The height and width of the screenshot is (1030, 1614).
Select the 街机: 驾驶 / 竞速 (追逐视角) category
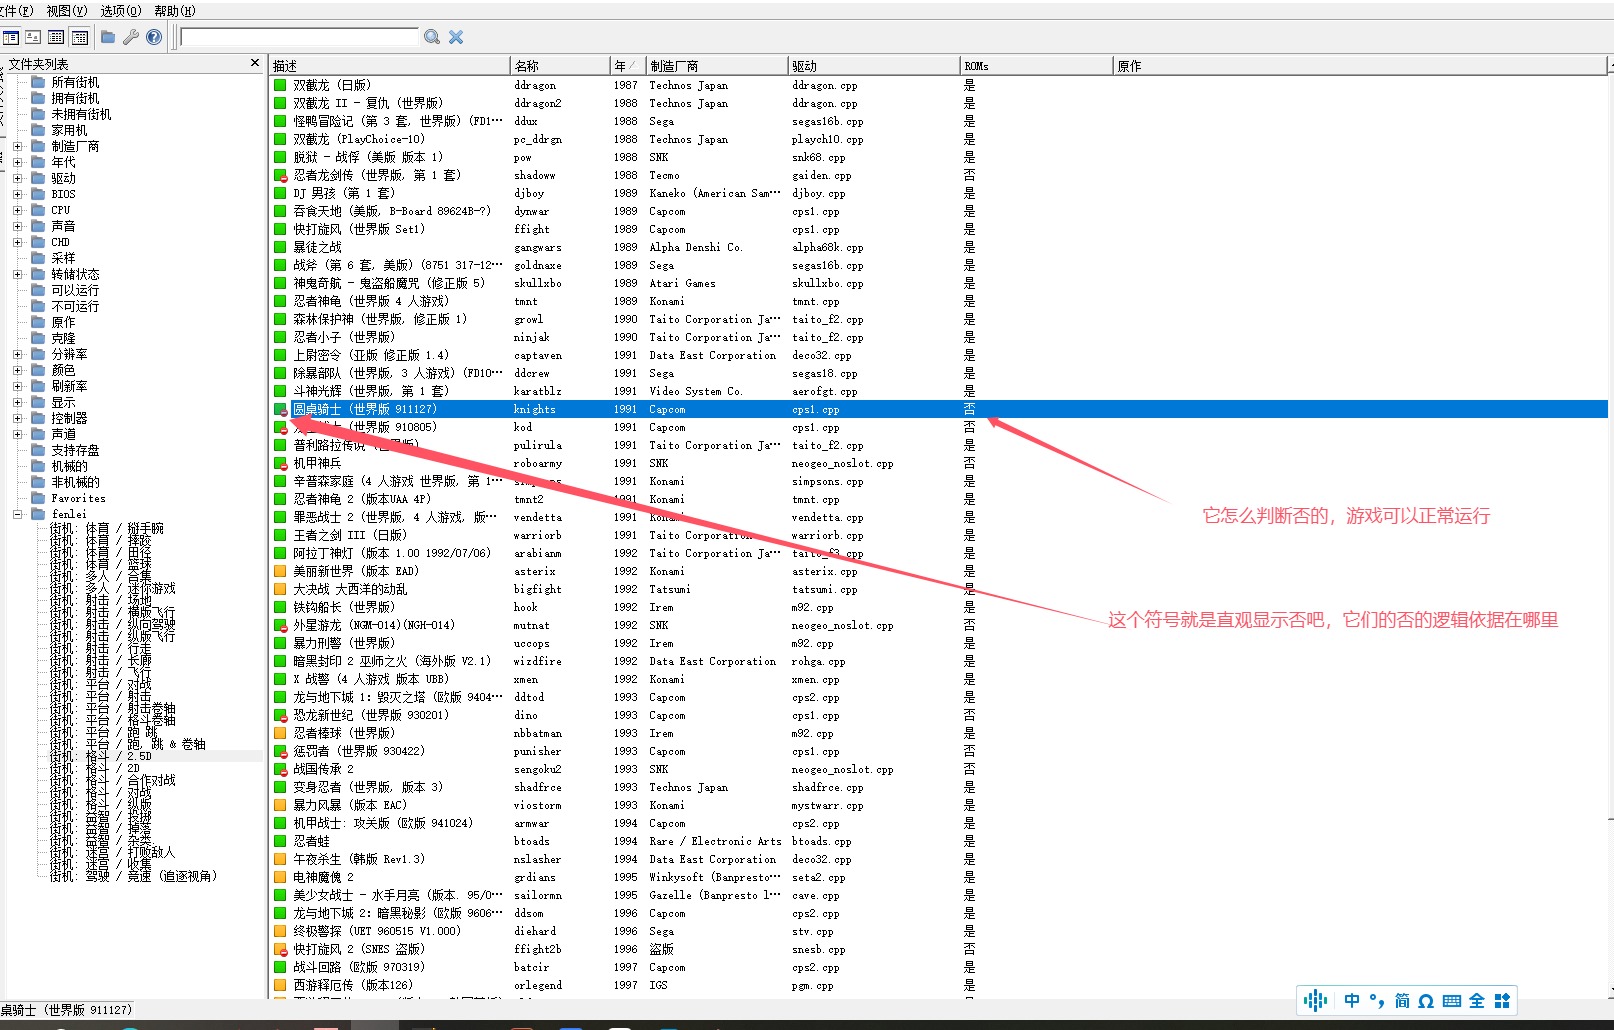133,876
